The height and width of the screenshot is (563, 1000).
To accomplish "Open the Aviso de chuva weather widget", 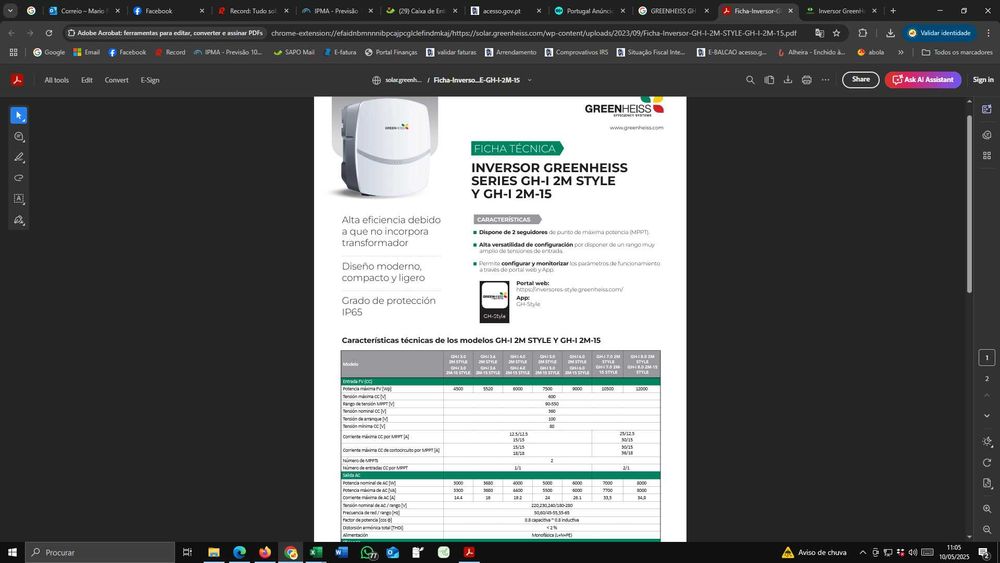I will (x=814, y=552).
